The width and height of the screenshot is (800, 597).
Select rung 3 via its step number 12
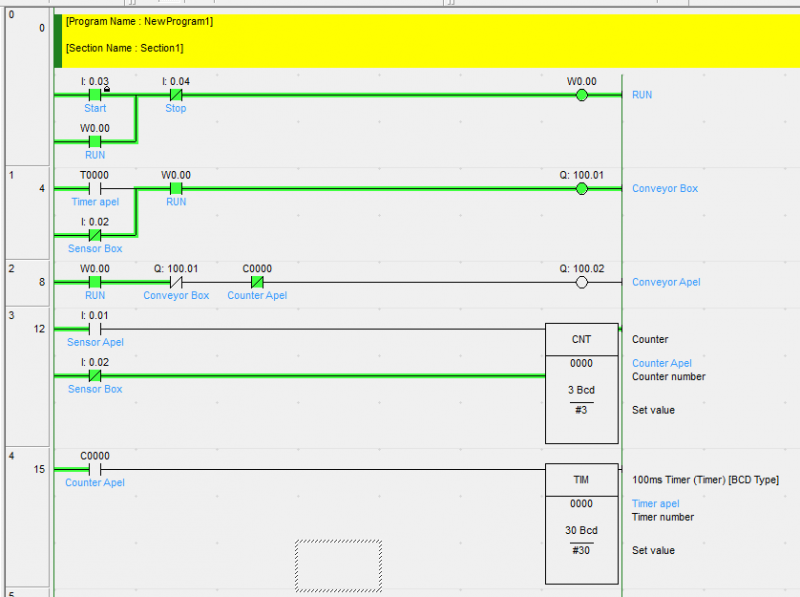click(x=39, y=329)
